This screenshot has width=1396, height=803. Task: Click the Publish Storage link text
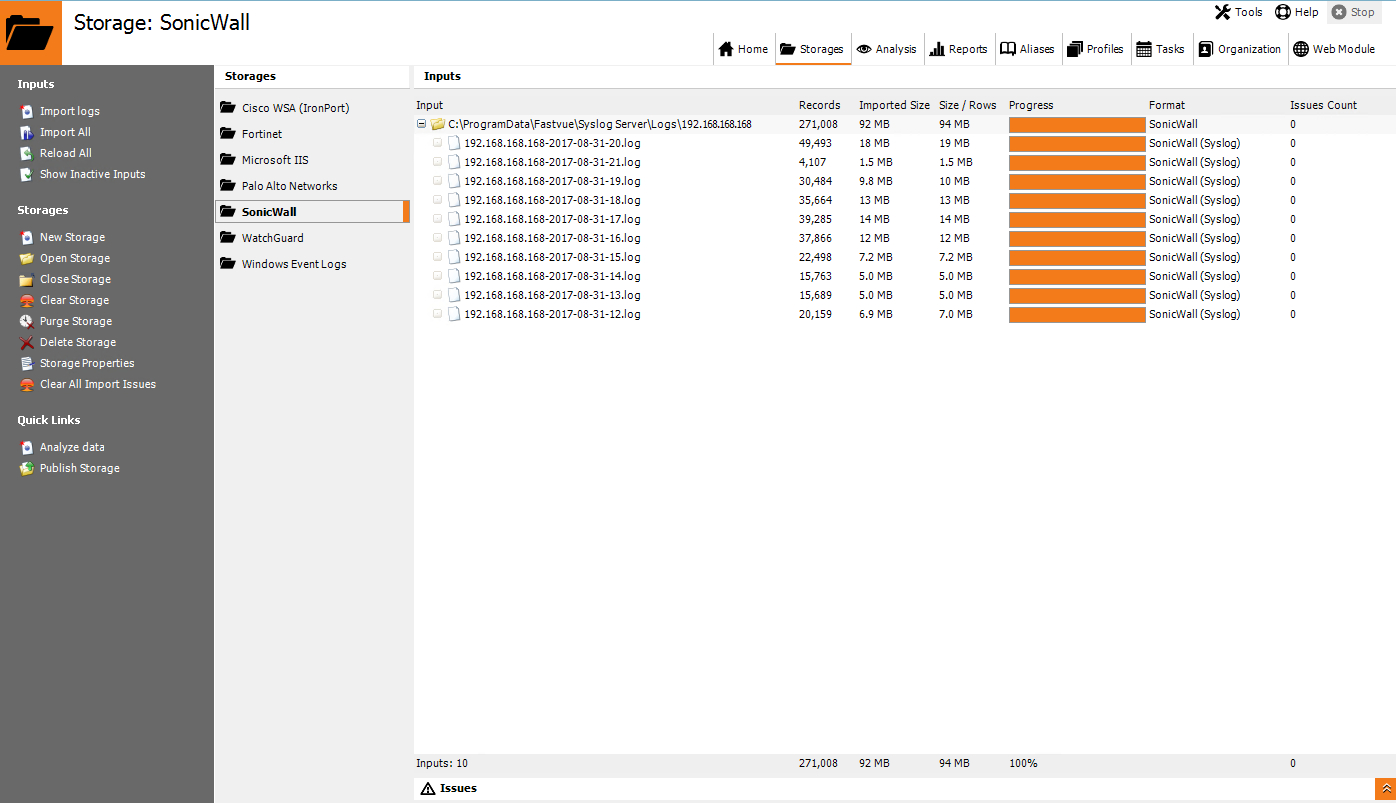[x=80, y=468]
